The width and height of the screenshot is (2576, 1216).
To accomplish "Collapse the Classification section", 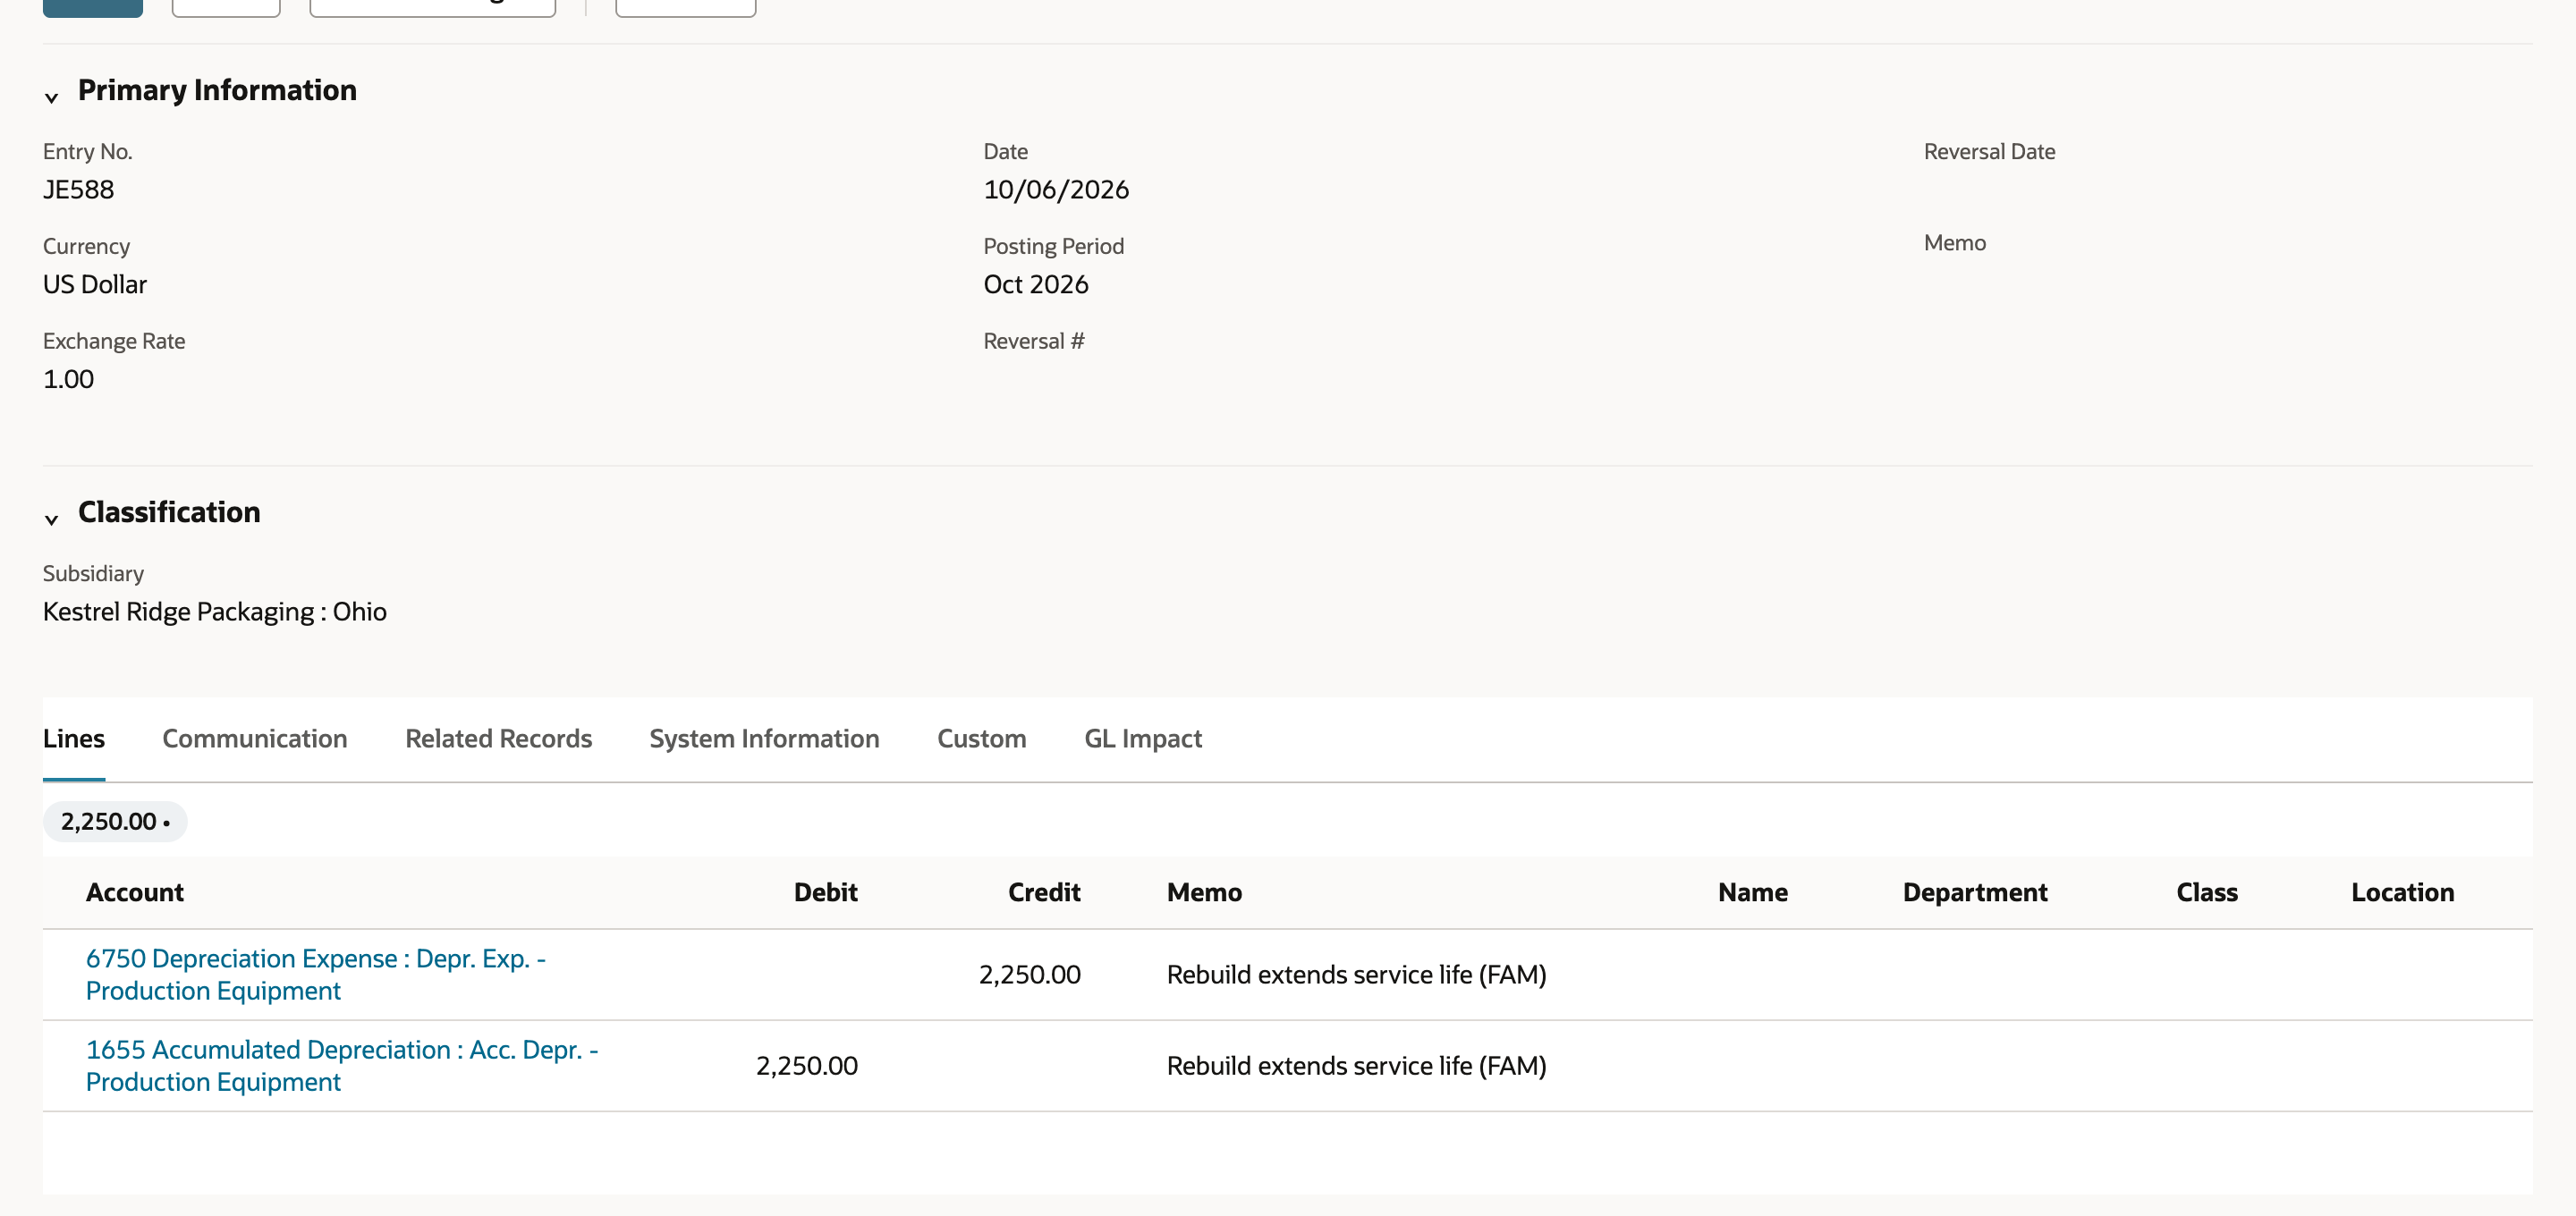I will click(51, 519).
